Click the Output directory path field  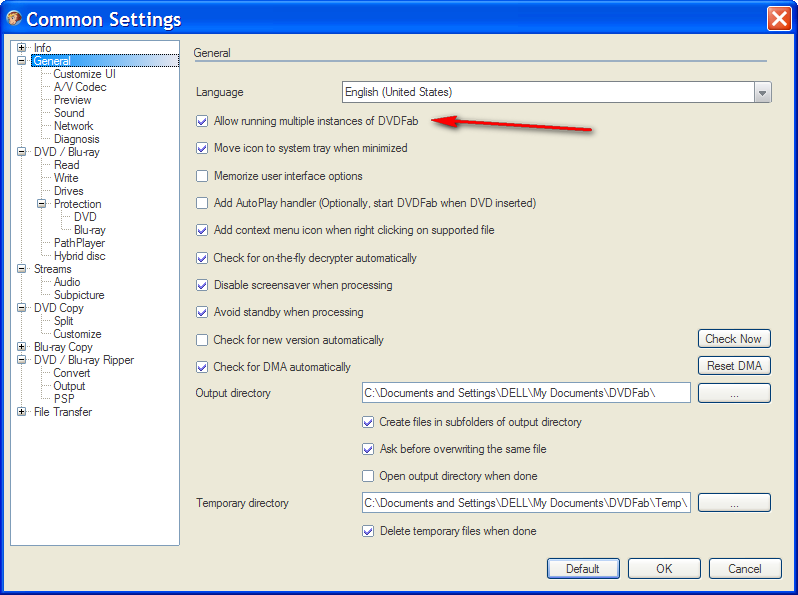526,393
